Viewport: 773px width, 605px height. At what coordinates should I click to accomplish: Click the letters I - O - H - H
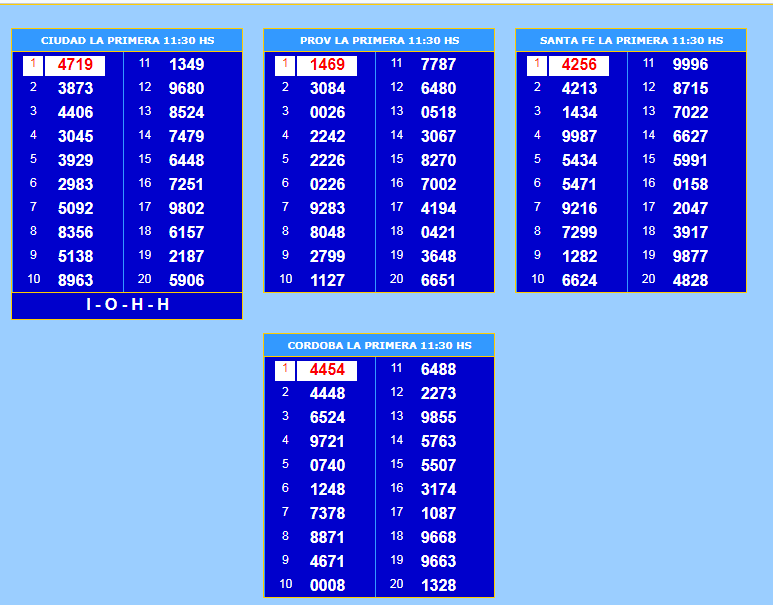(127, 305)
